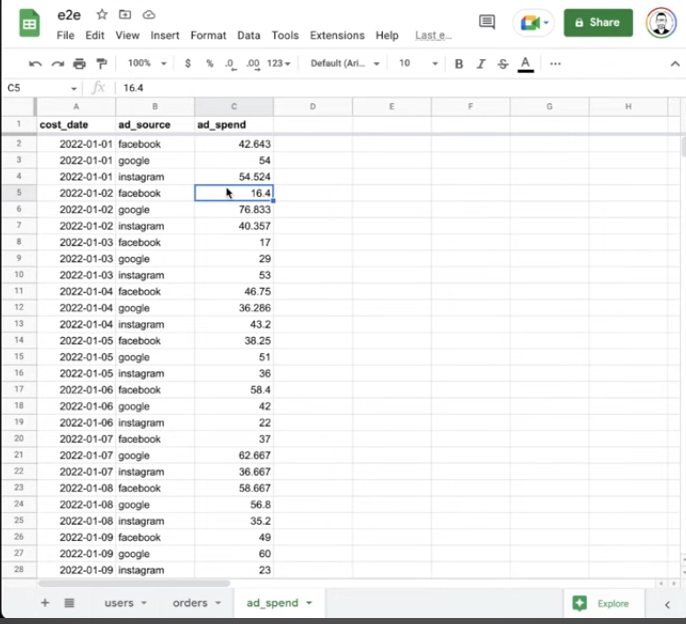Open the File menu
686x624 pixels.
[65, 35]
